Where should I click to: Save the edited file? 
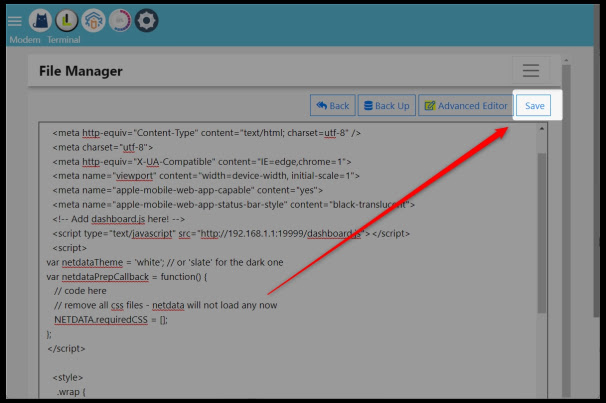click(534, 105)
